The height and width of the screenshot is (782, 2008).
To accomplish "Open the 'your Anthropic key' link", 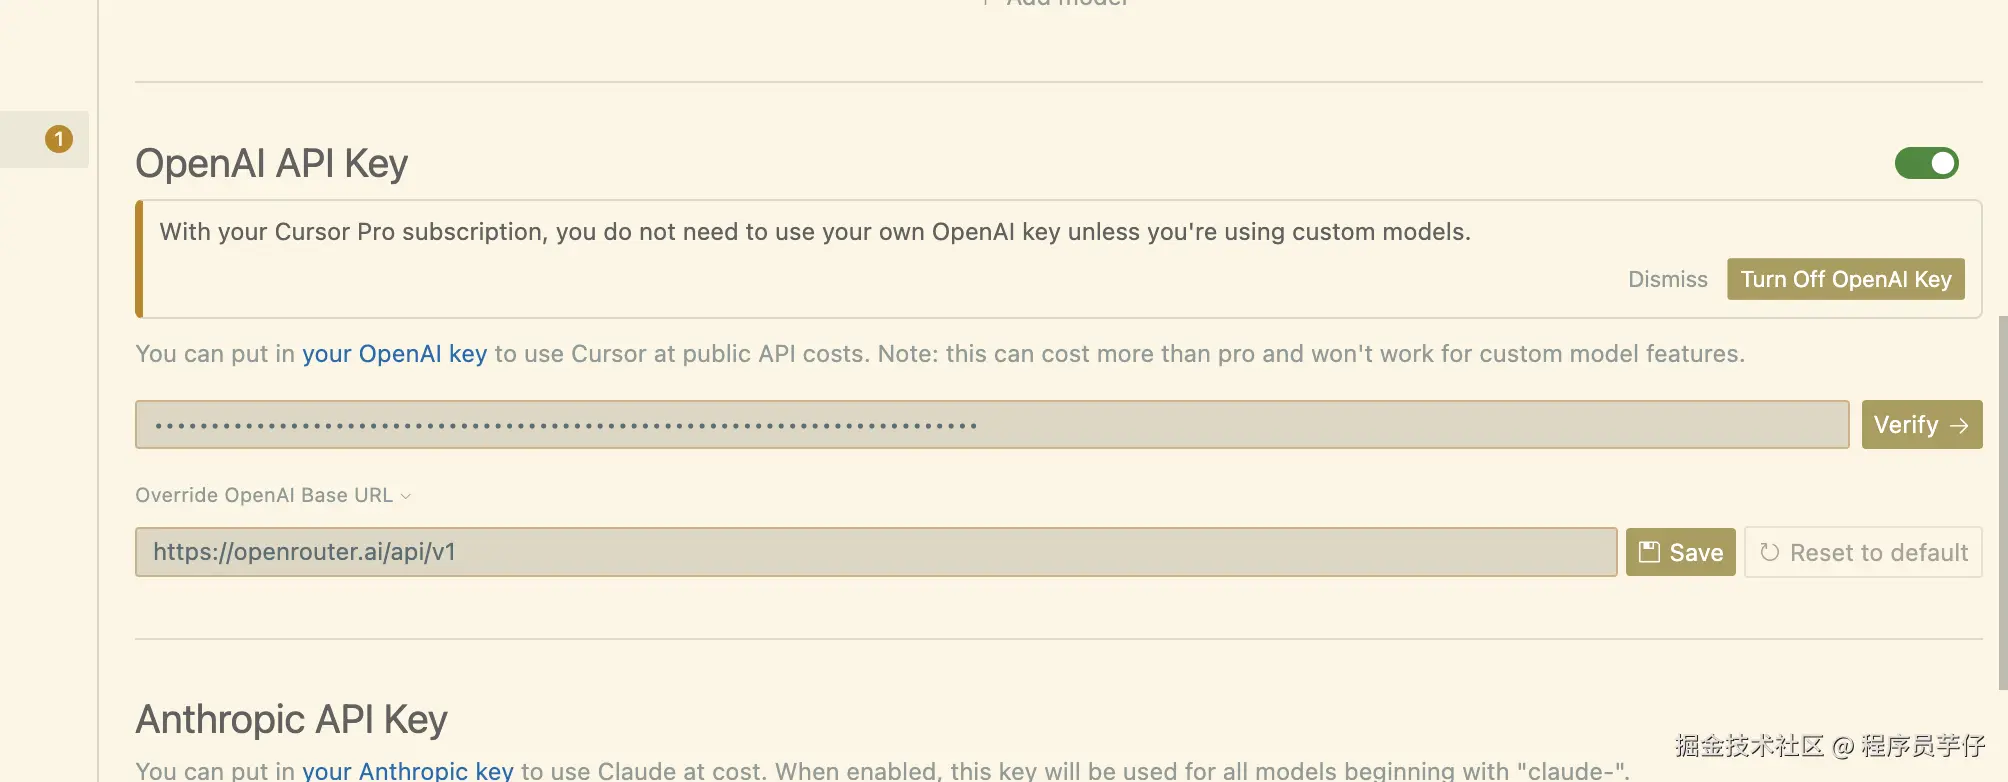I will point(408,770).
